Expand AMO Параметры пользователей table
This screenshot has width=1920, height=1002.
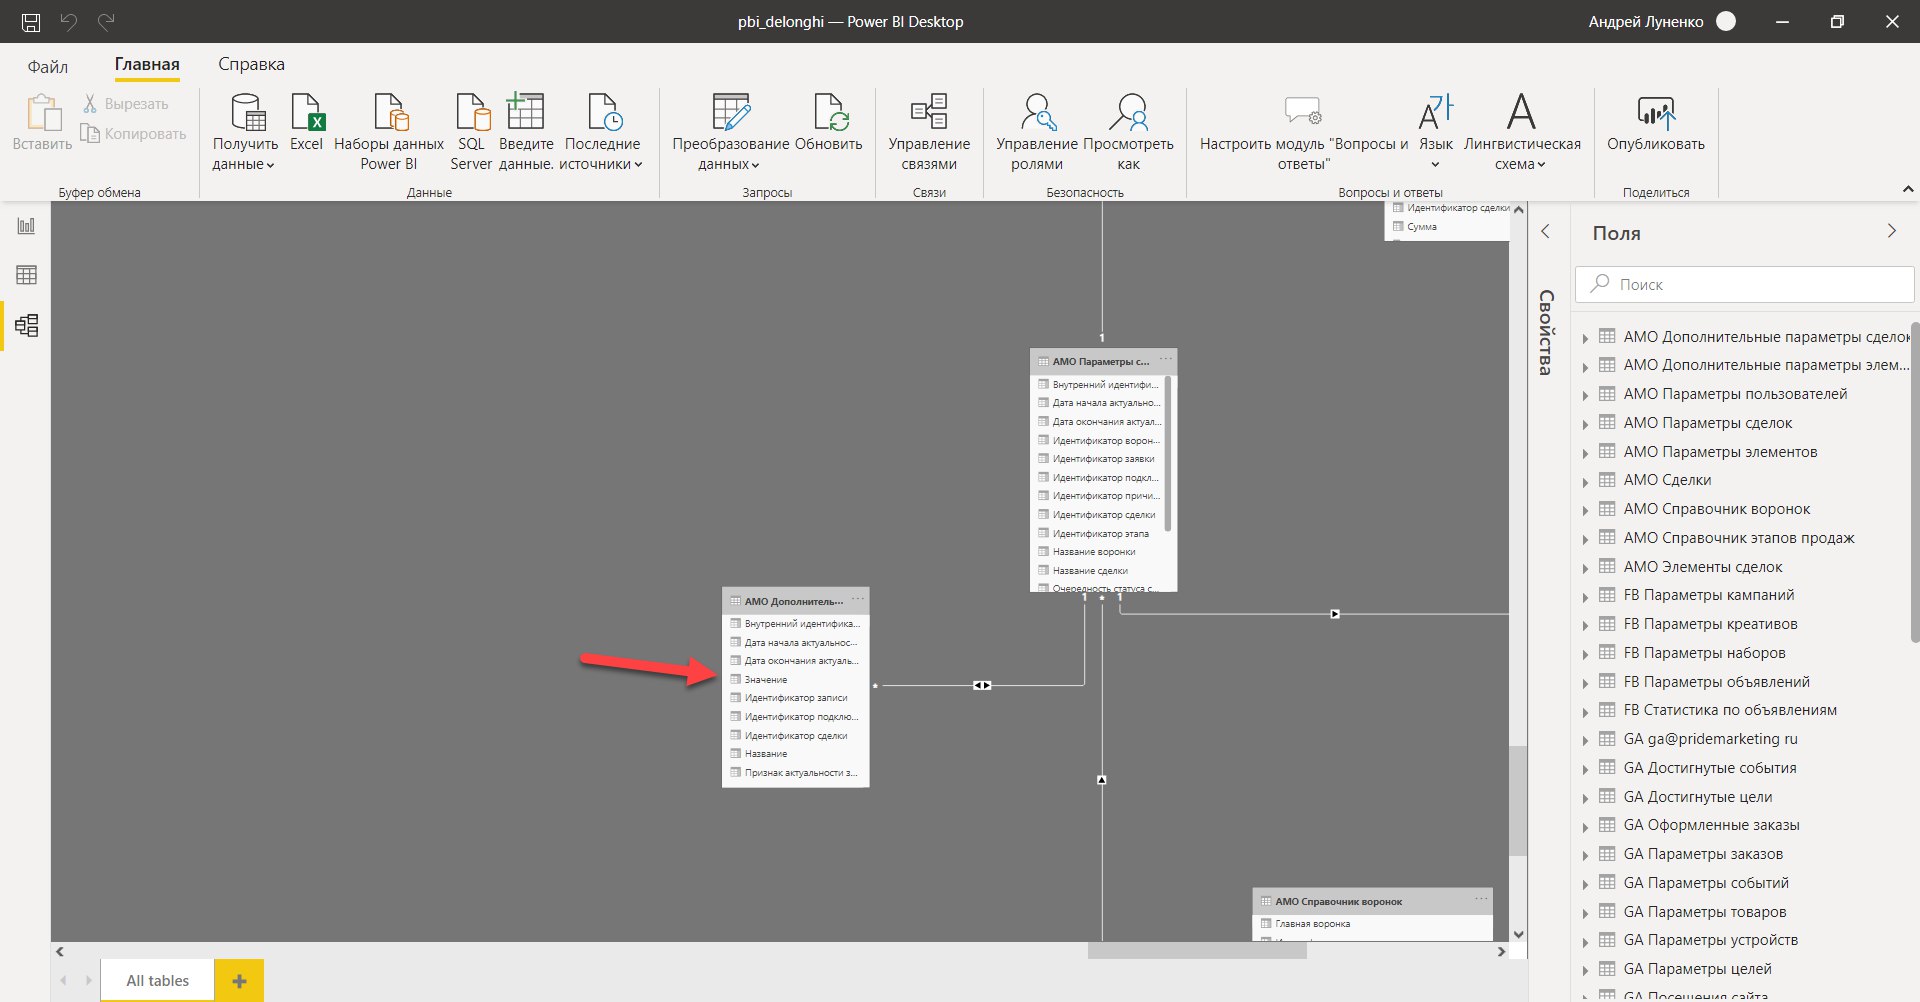tap(1585, 396)
